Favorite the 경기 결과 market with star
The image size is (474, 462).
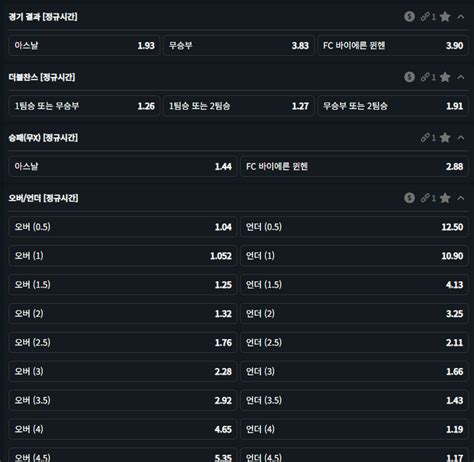point(445,17)
